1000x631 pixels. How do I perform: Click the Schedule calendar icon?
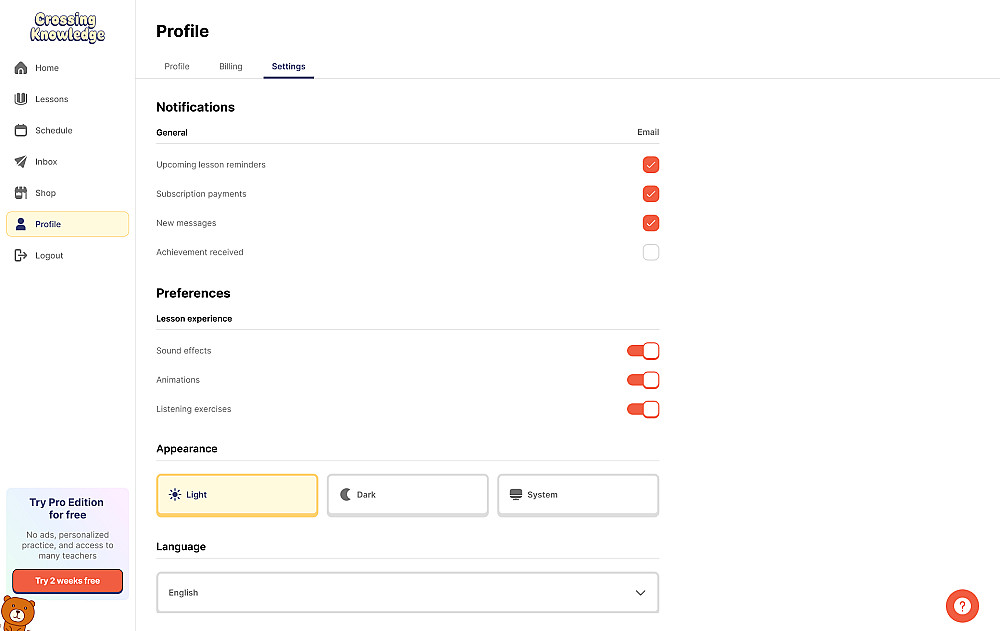point(20,130)
